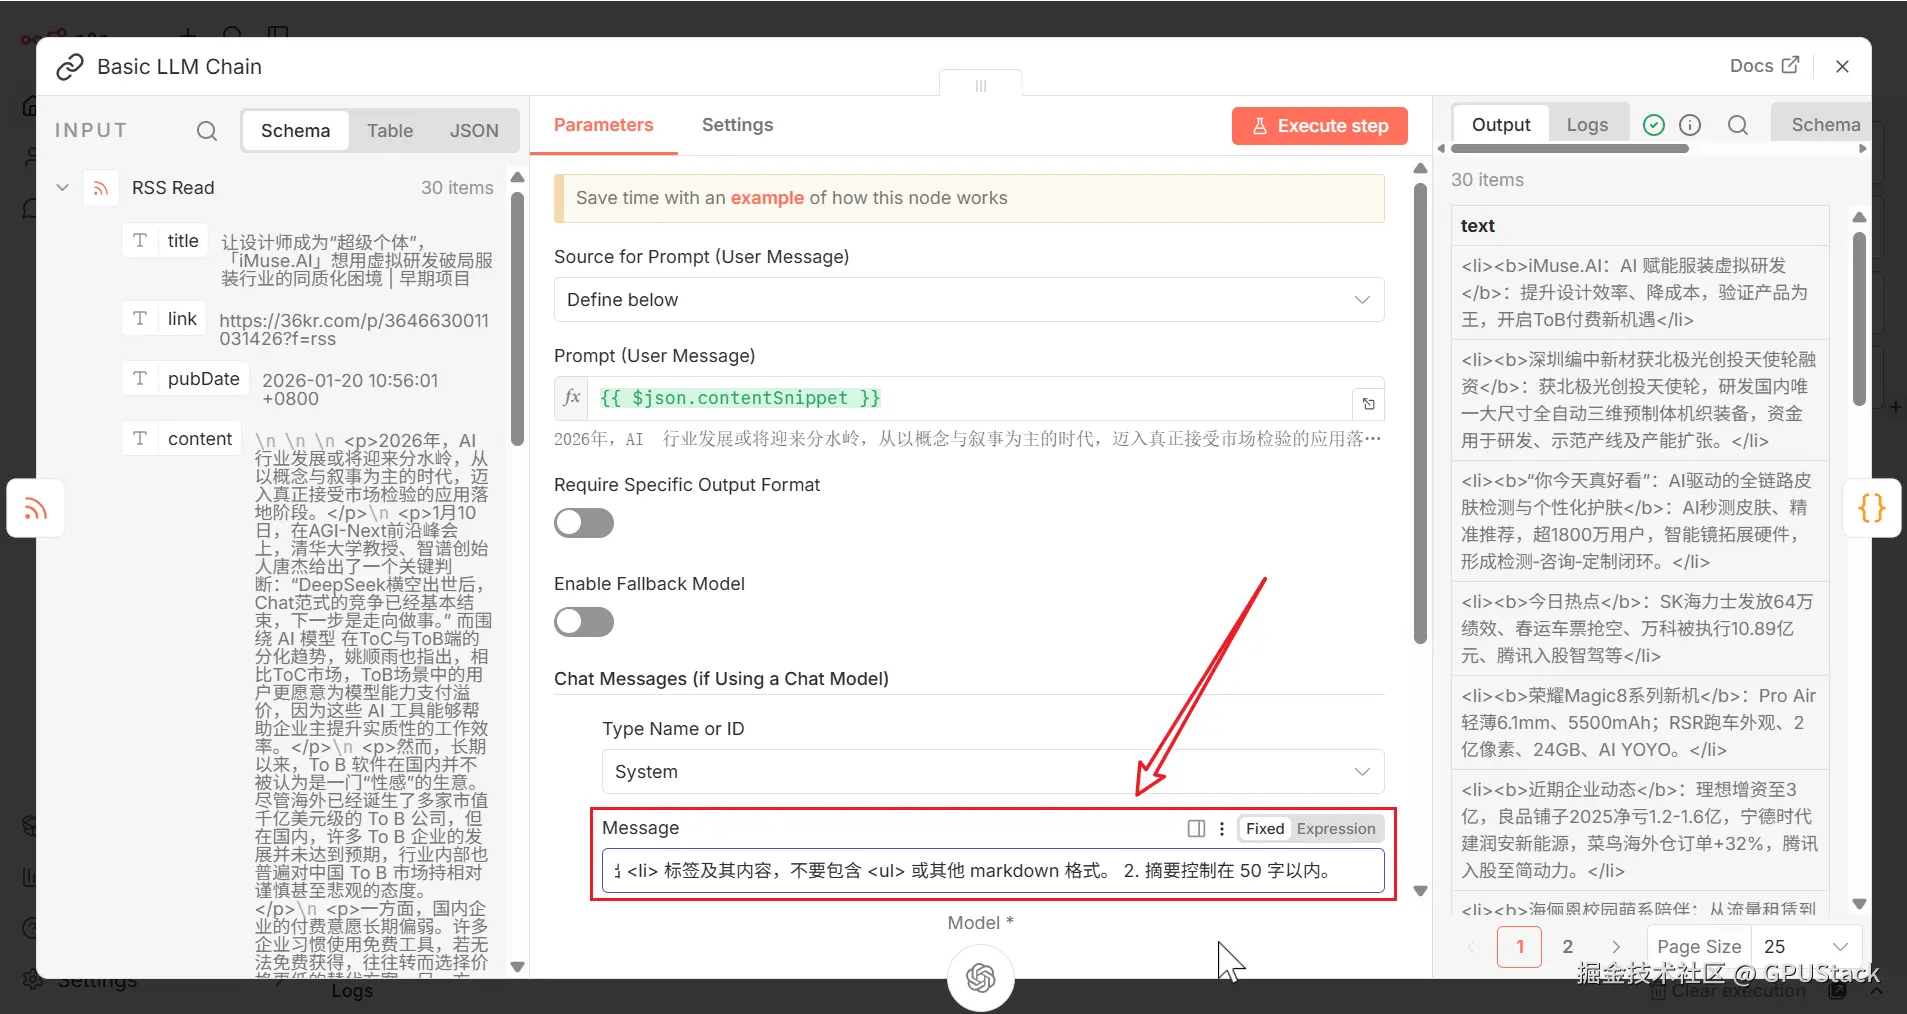Click the input panel vertical scrollbar

tap(517, 318)
